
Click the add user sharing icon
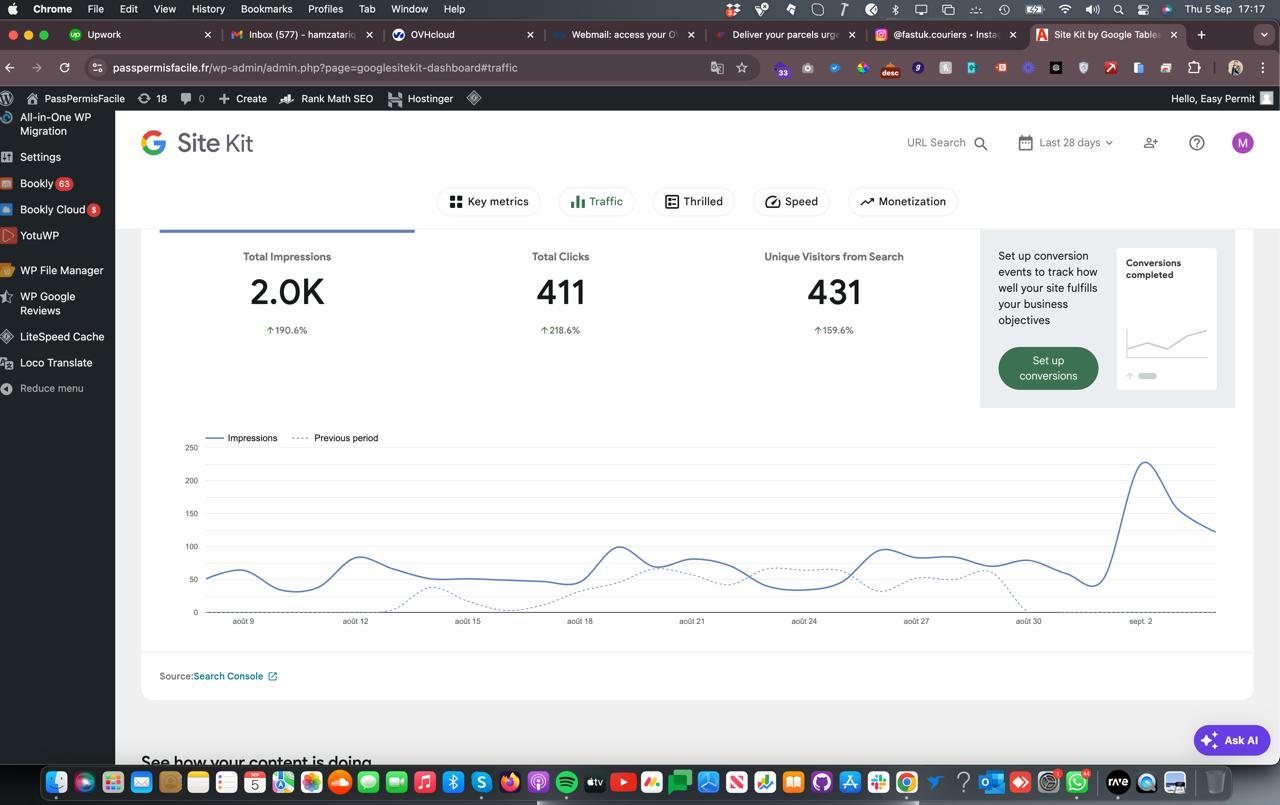[x=1151, y=143]
